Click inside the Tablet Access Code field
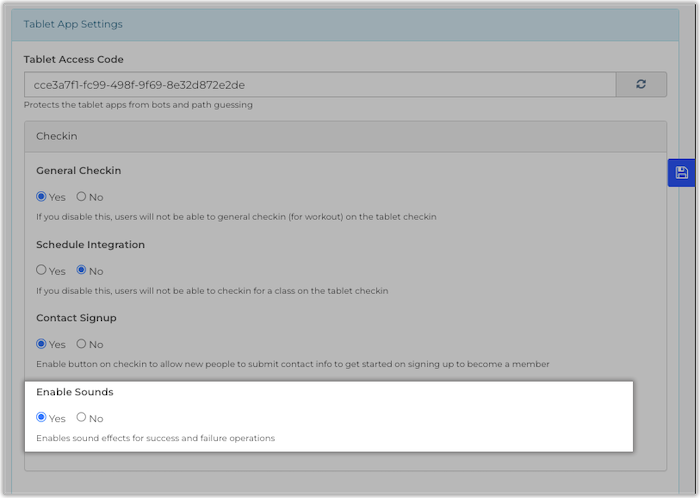The image size is (700, 498). pyautogui.click(x=320, y=85)
